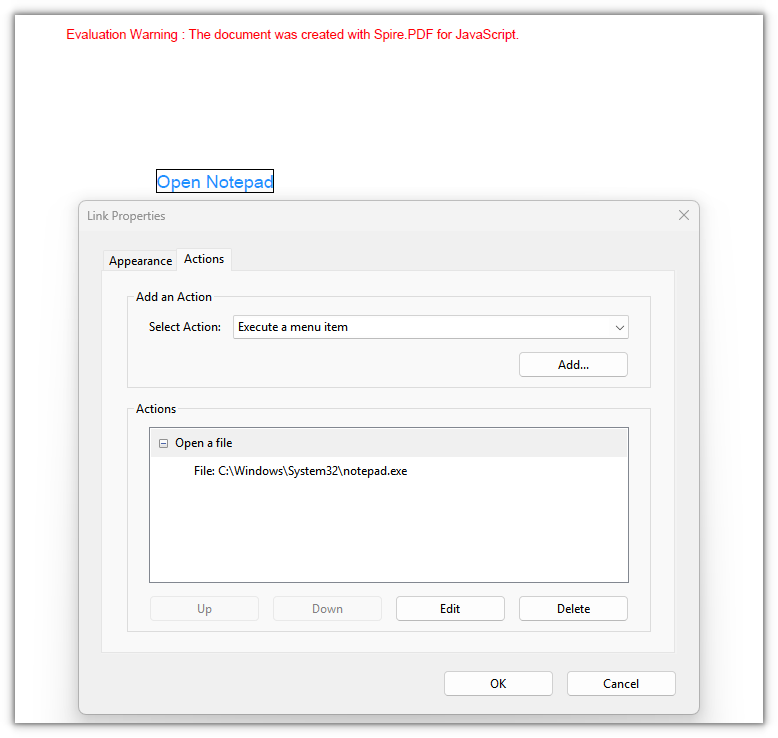Click the Open Notepad link

click(x=215, y=181)
